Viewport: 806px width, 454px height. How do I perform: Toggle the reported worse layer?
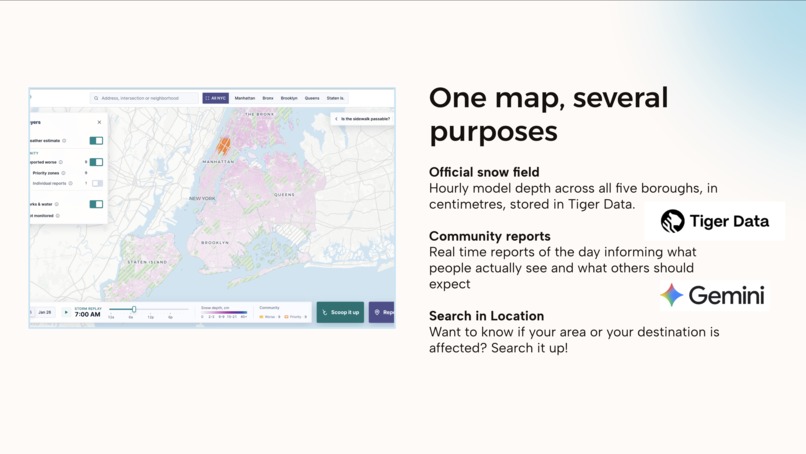(x=96, y=162)
